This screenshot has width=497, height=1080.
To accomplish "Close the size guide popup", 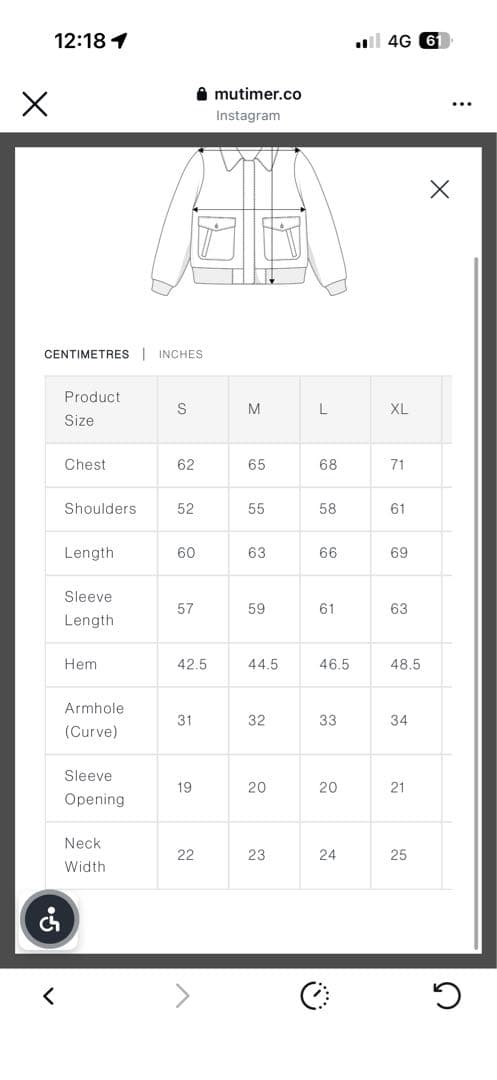I will pos(439,189).
